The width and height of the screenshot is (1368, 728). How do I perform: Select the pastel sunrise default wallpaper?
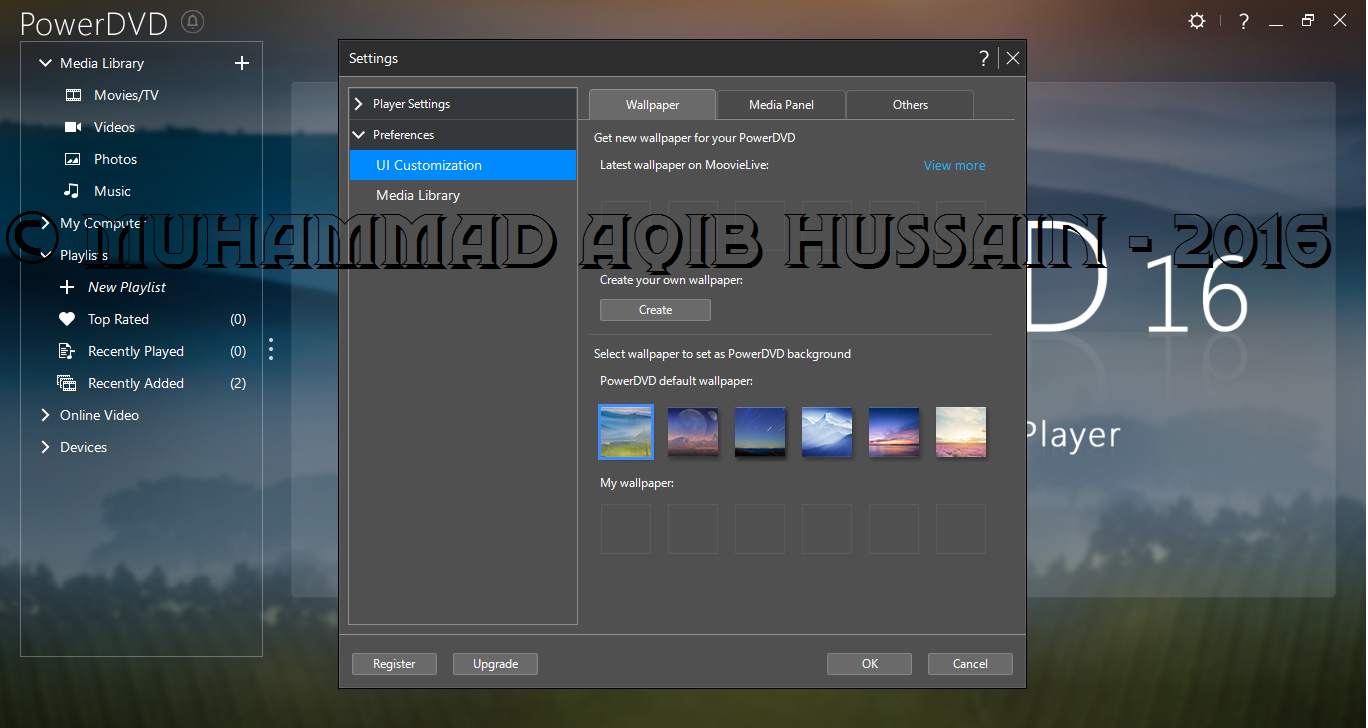[x=961, y=432]
